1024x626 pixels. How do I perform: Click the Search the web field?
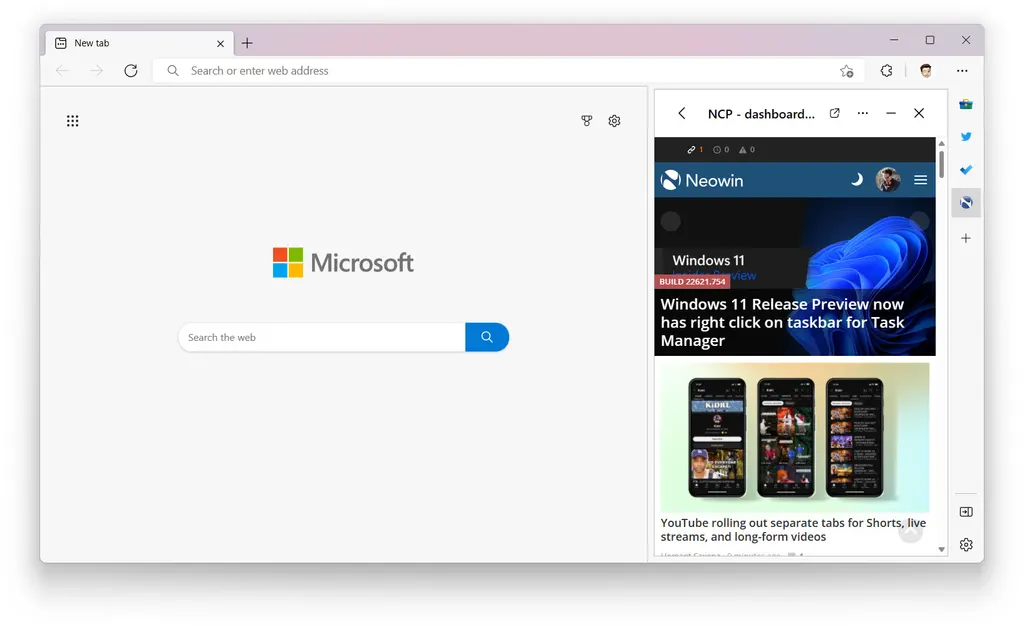click(x=322, y=338)
